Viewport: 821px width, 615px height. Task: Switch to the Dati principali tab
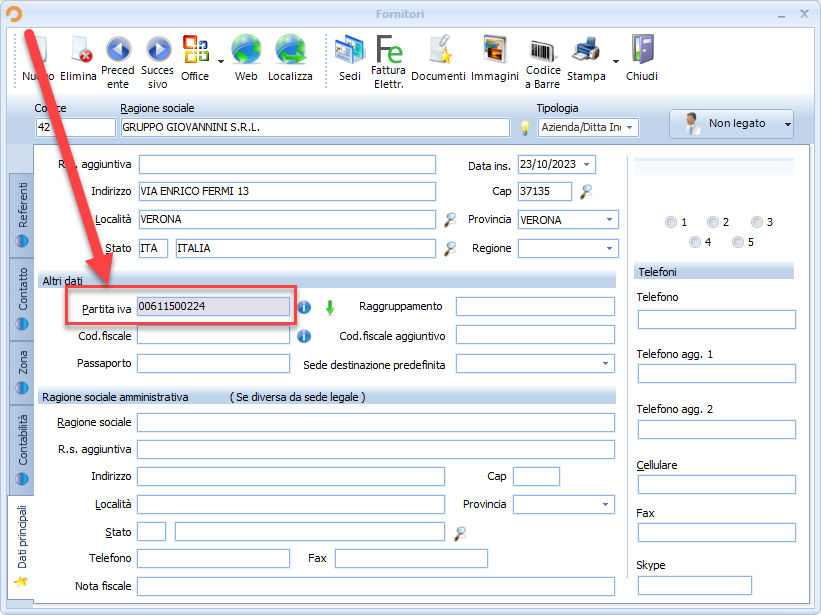[x=22, y=546]
